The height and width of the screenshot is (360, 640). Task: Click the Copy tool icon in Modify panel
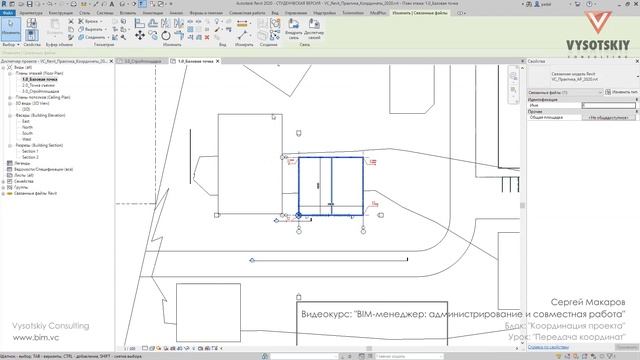153,36
